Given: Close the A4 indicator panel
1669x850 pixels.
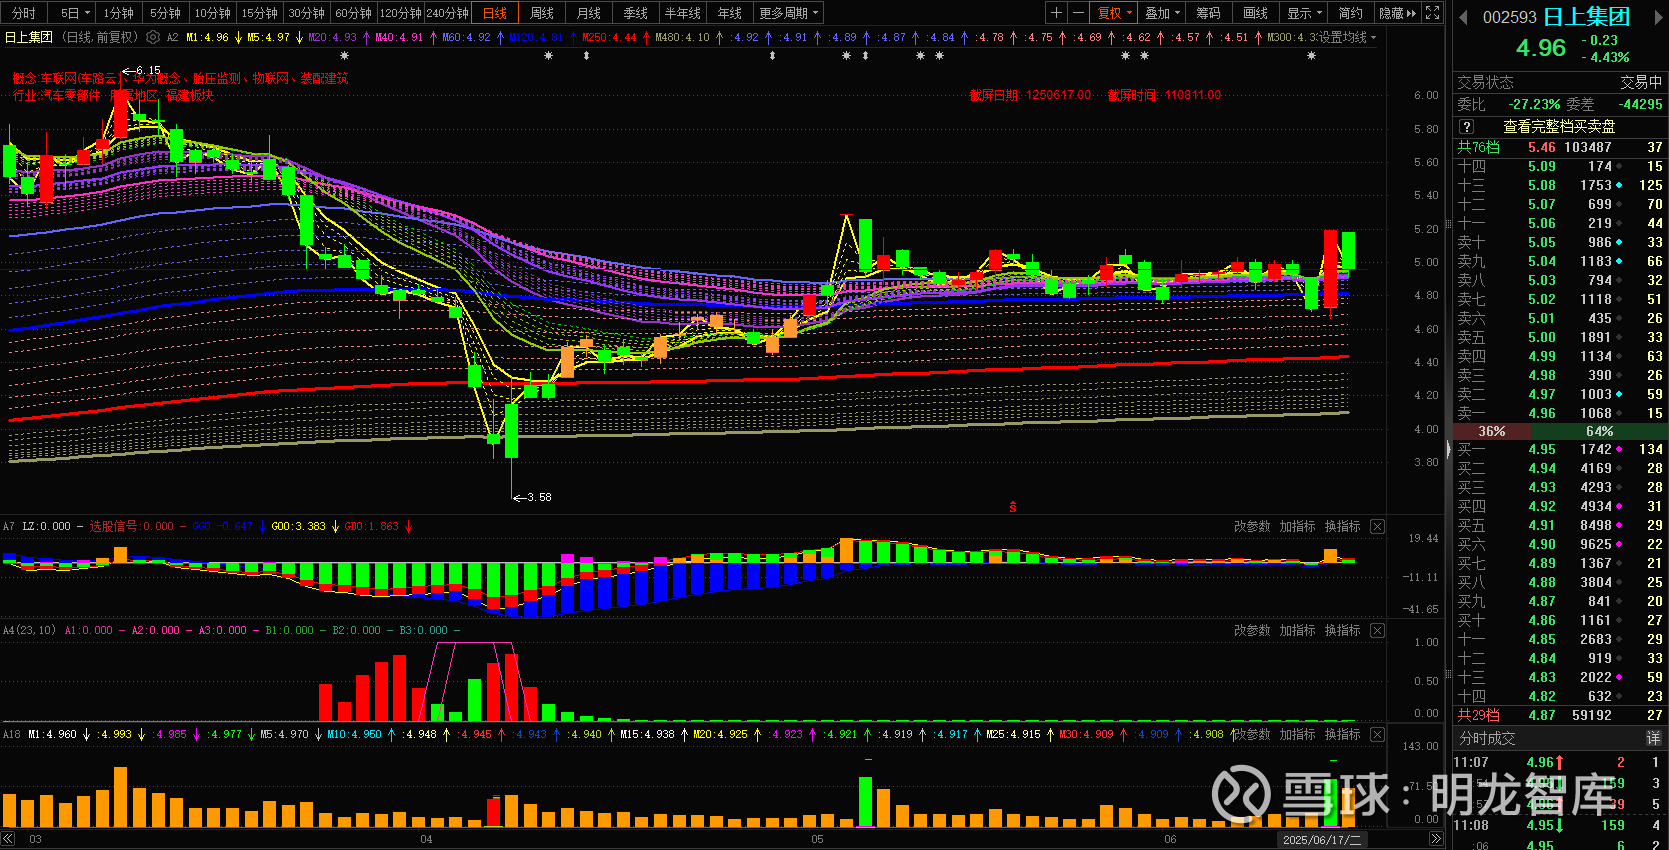Looking at the screenshot, I should tap(1377, 630).
